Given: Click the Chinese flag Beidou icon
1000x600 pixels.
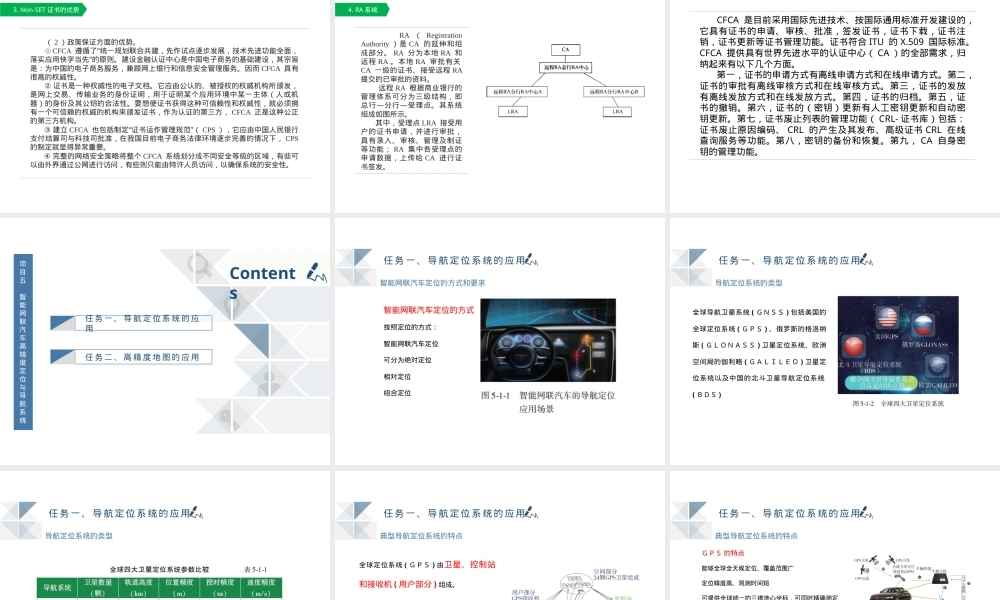Looking at the screenshot, I should click(853, 346).
